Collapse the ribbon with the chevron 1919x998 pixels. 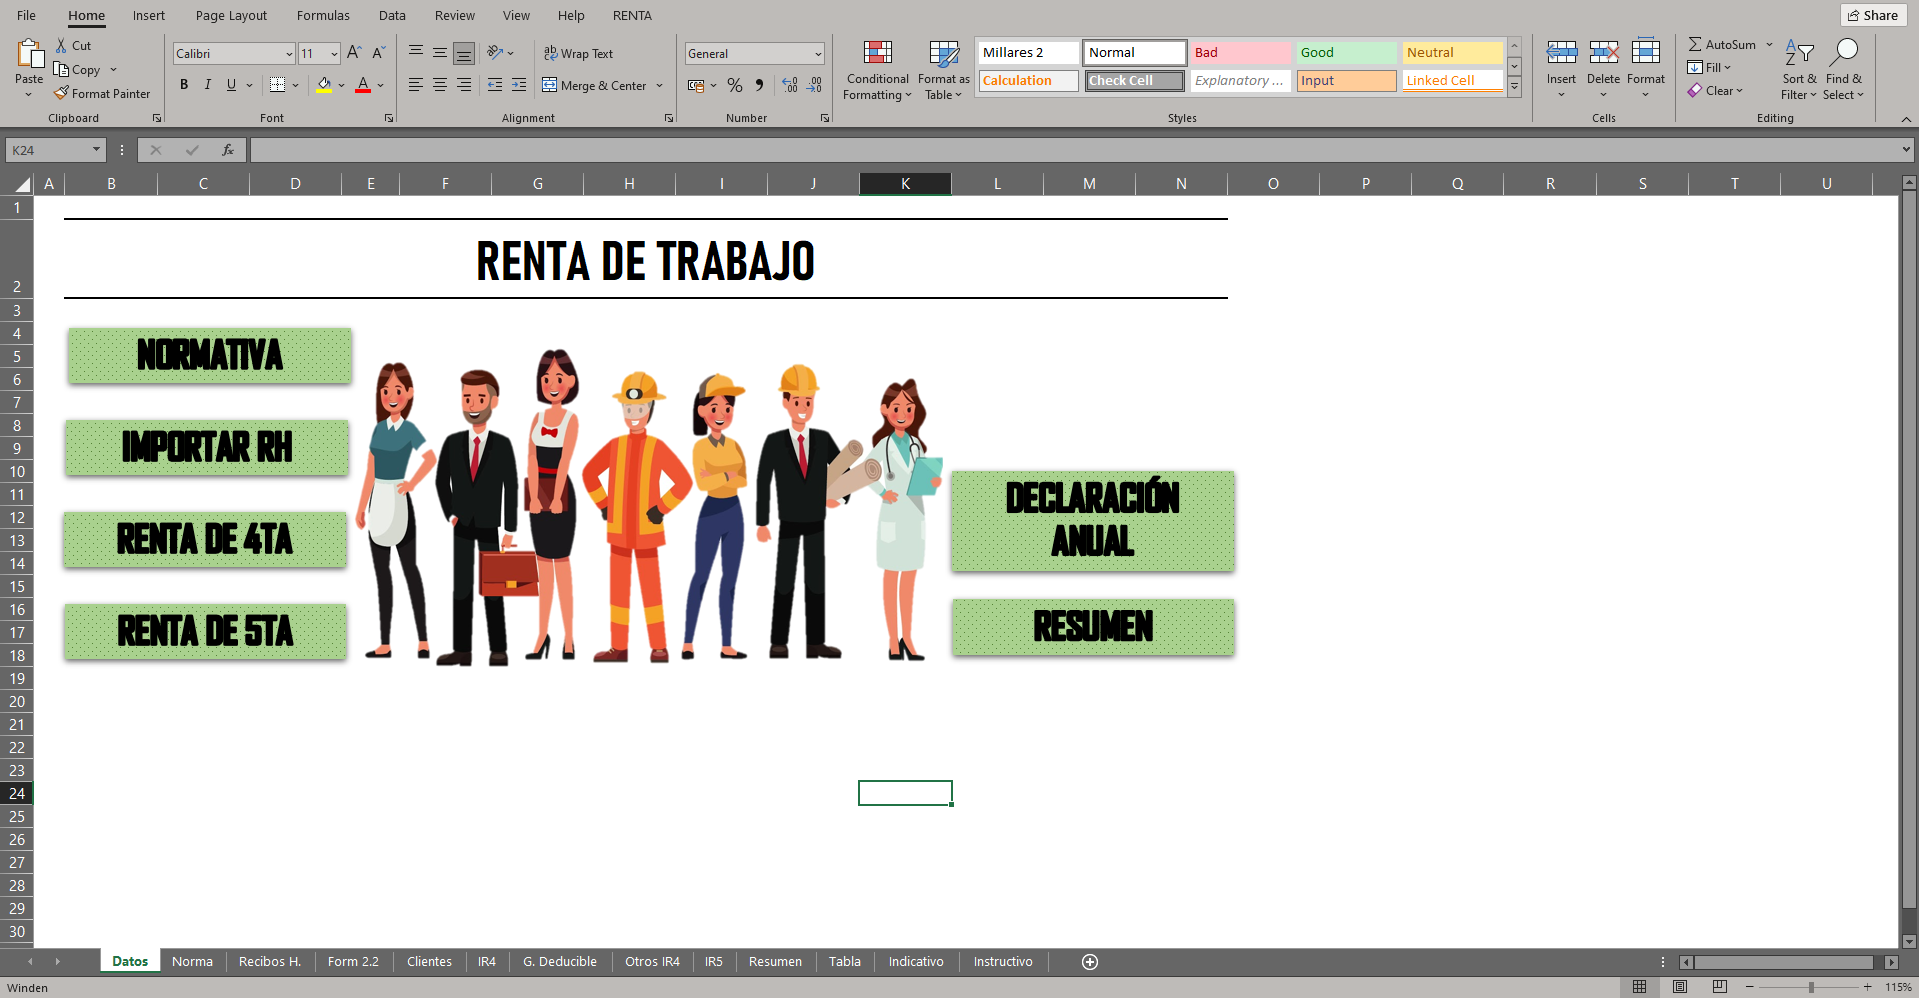click(1906, 119)
